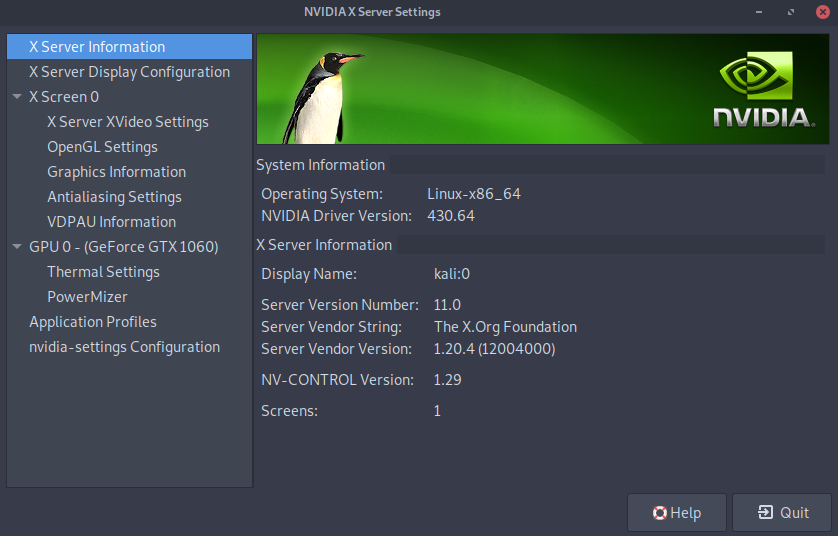Open Antialiasing Settings
Image resolution: width=838 pixels, height=536 pixels.
pos(114,197)
